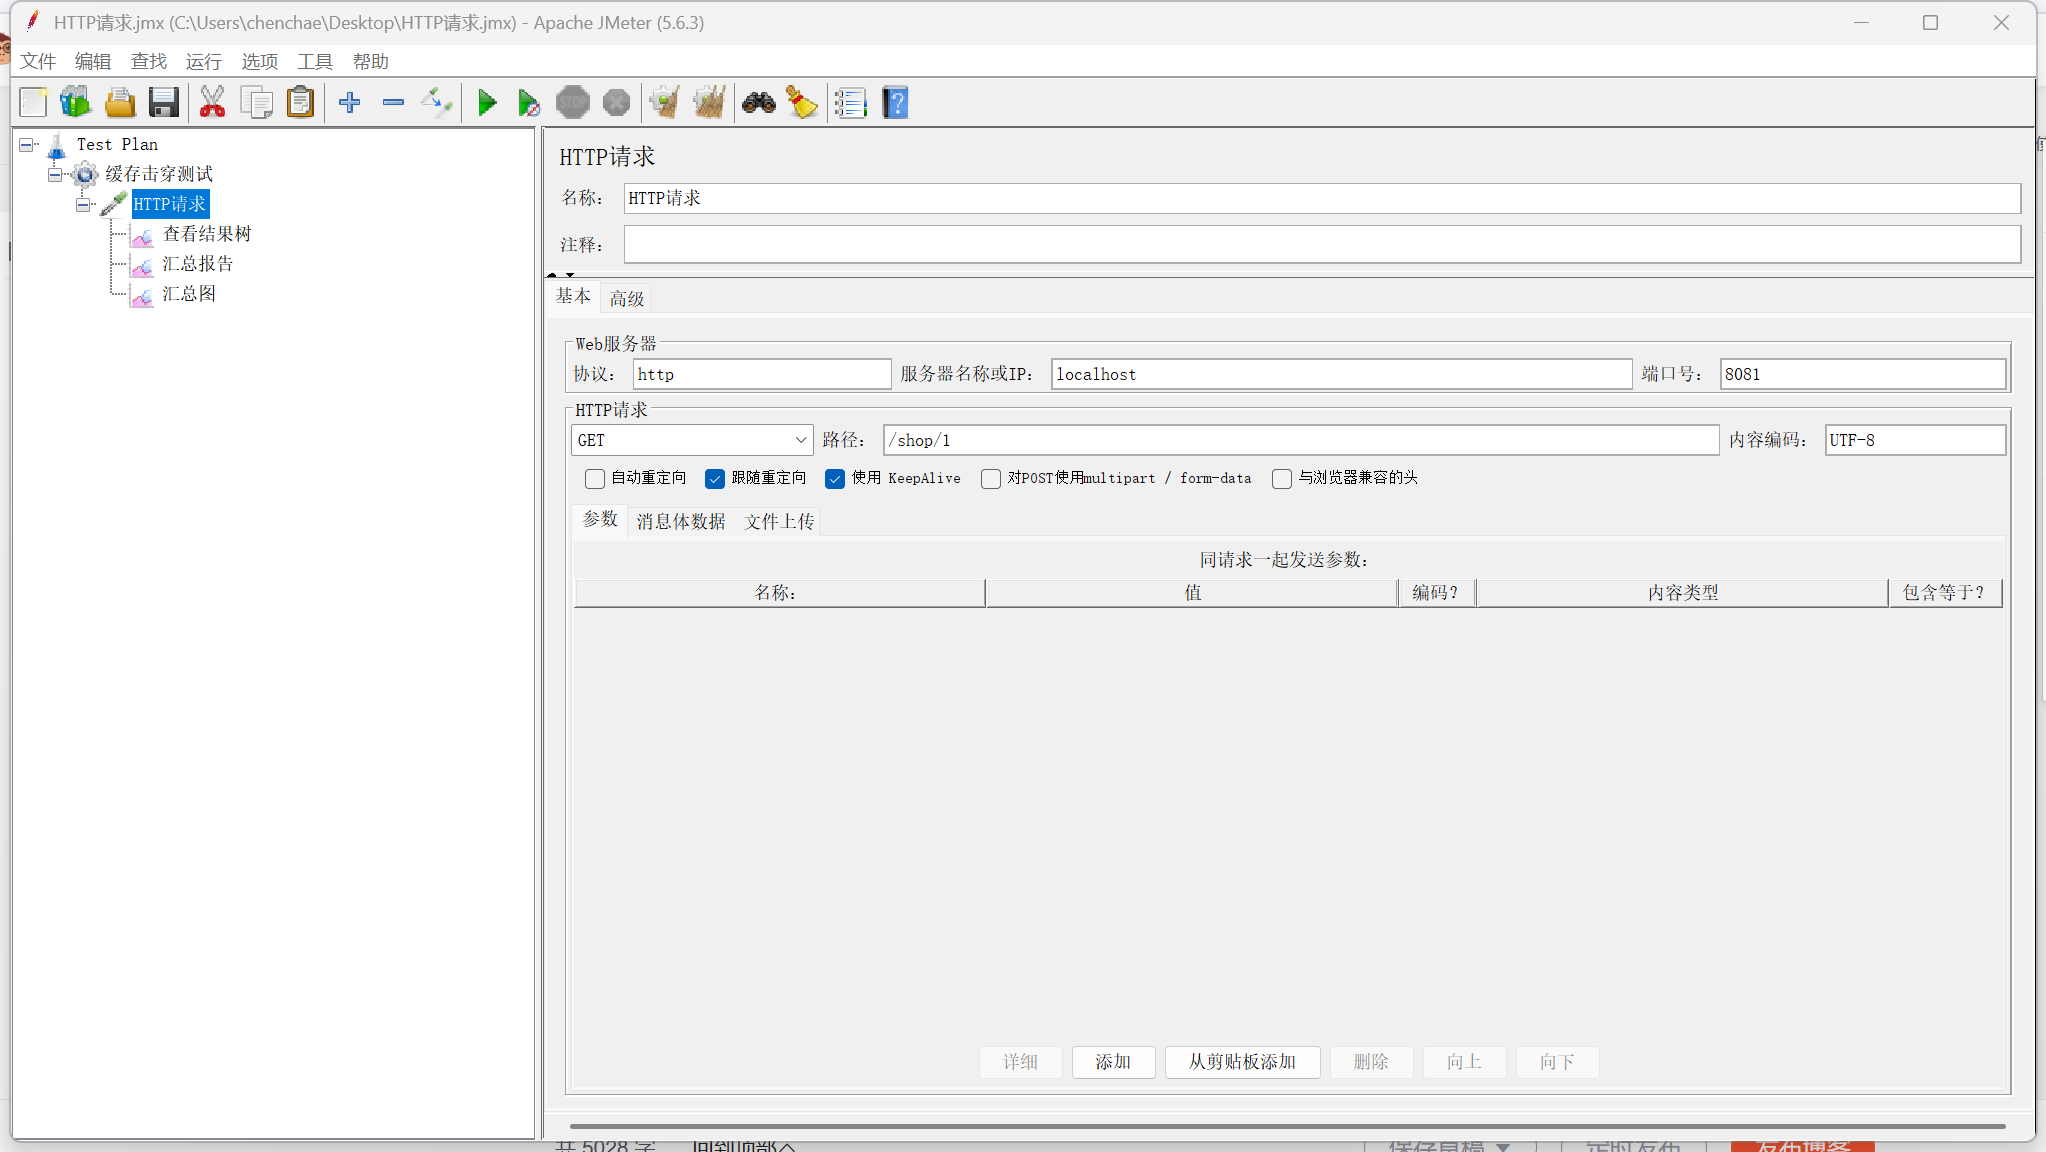This screenshot has height=1152, width=2046.
Task: Toggle the 使用 KeepAlive checkbox
Action: [835, 479]
